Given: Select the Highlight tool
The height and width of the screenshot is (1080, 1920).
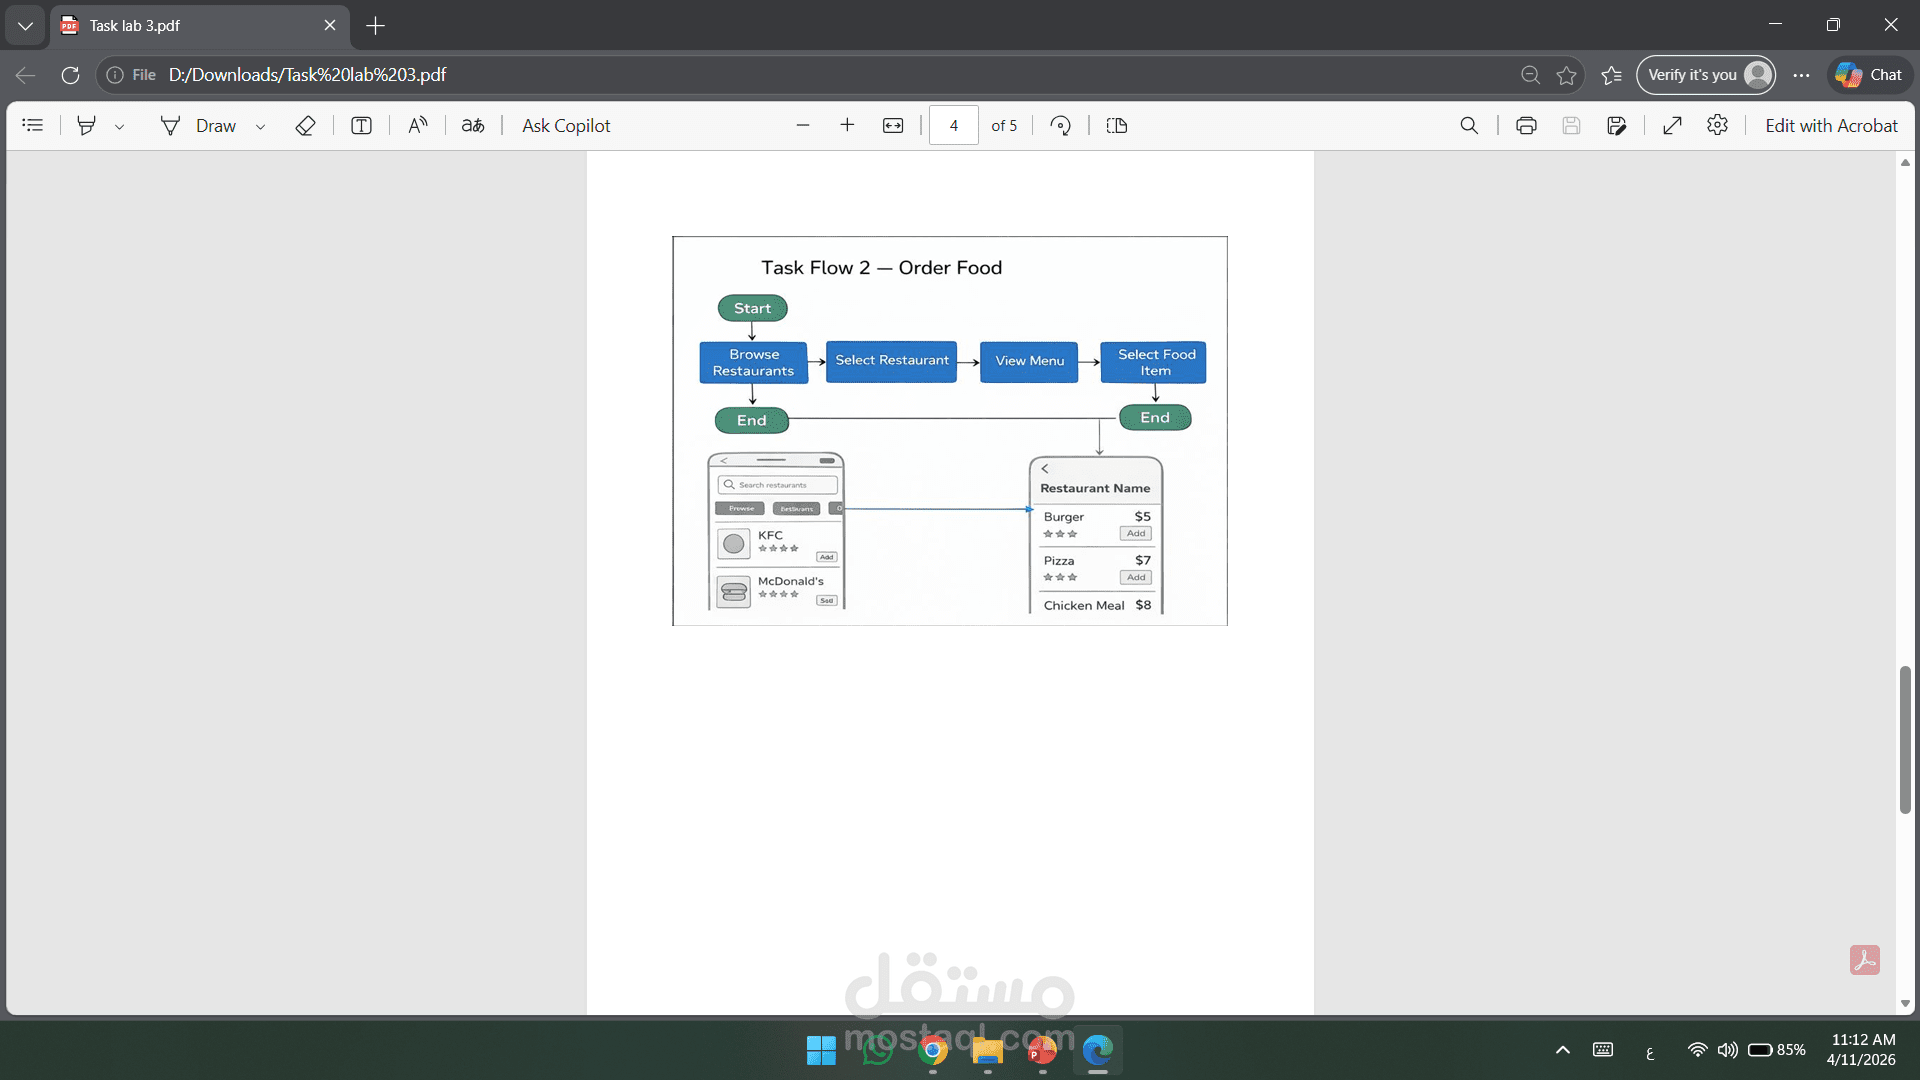Looking at the screenshot, I should tap(87, 125).
